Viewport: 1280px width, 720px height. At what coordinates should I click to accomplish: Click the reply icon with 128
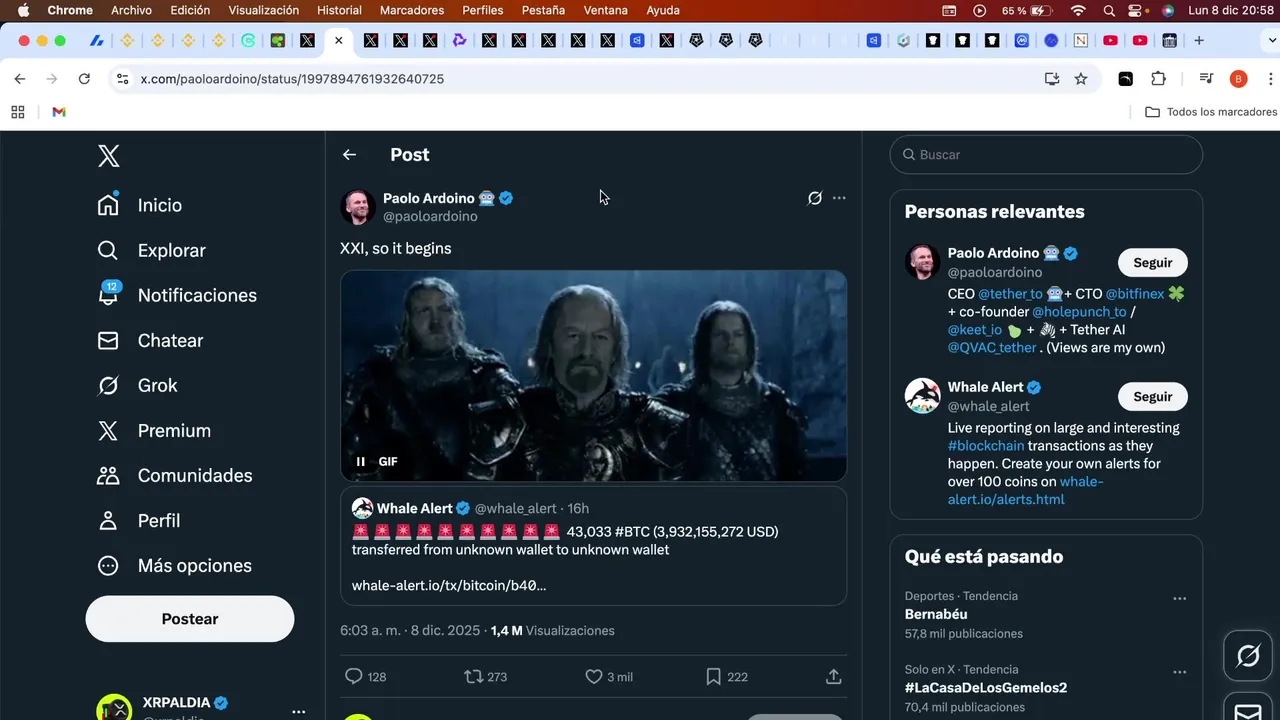(354, 677)
